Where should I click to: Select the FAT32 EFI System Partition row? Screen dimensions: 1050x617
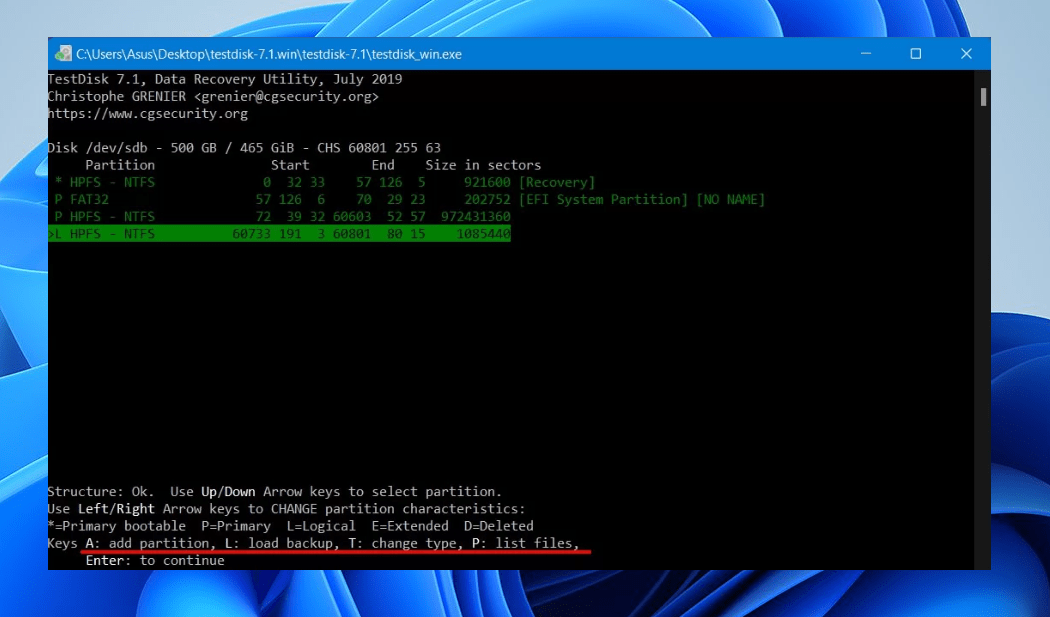(409, 200)
